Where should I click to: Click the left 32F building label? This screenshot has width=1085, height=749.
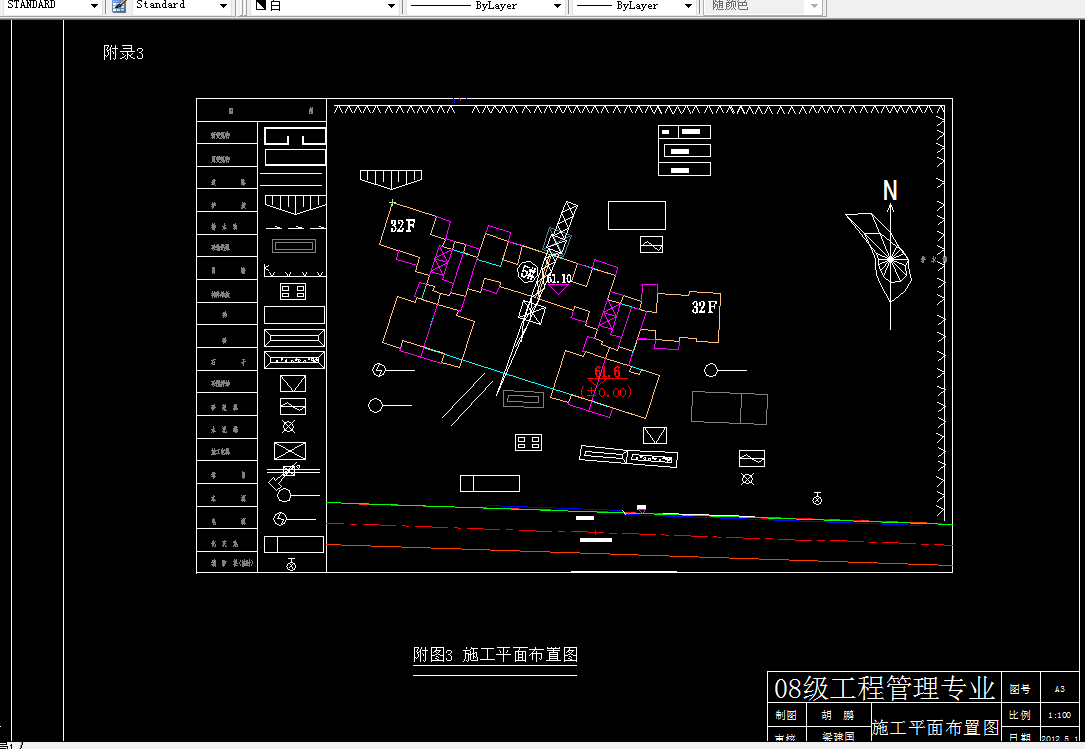pyautogui.click(x=403, y=225)
